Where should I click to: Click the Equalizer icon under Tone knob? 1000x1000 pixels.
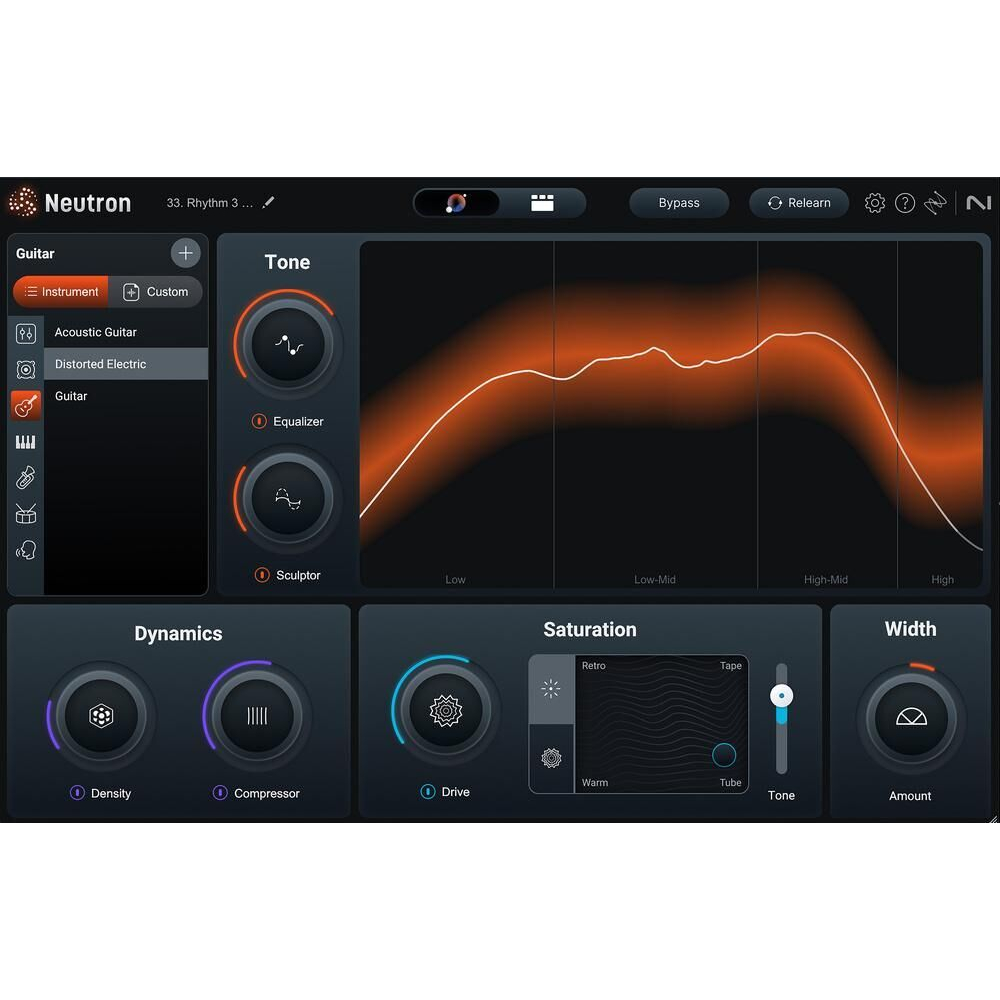click(x=262, y=421)
